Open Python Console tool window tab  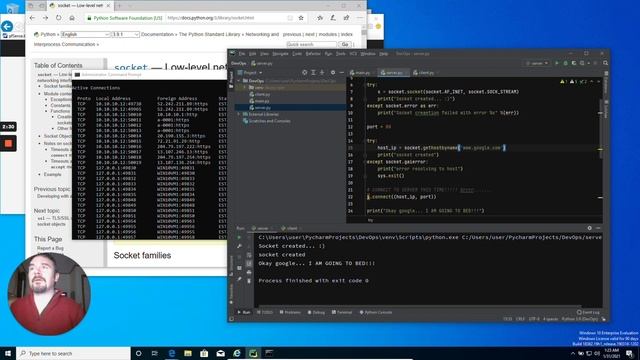(x=376, y=312)
